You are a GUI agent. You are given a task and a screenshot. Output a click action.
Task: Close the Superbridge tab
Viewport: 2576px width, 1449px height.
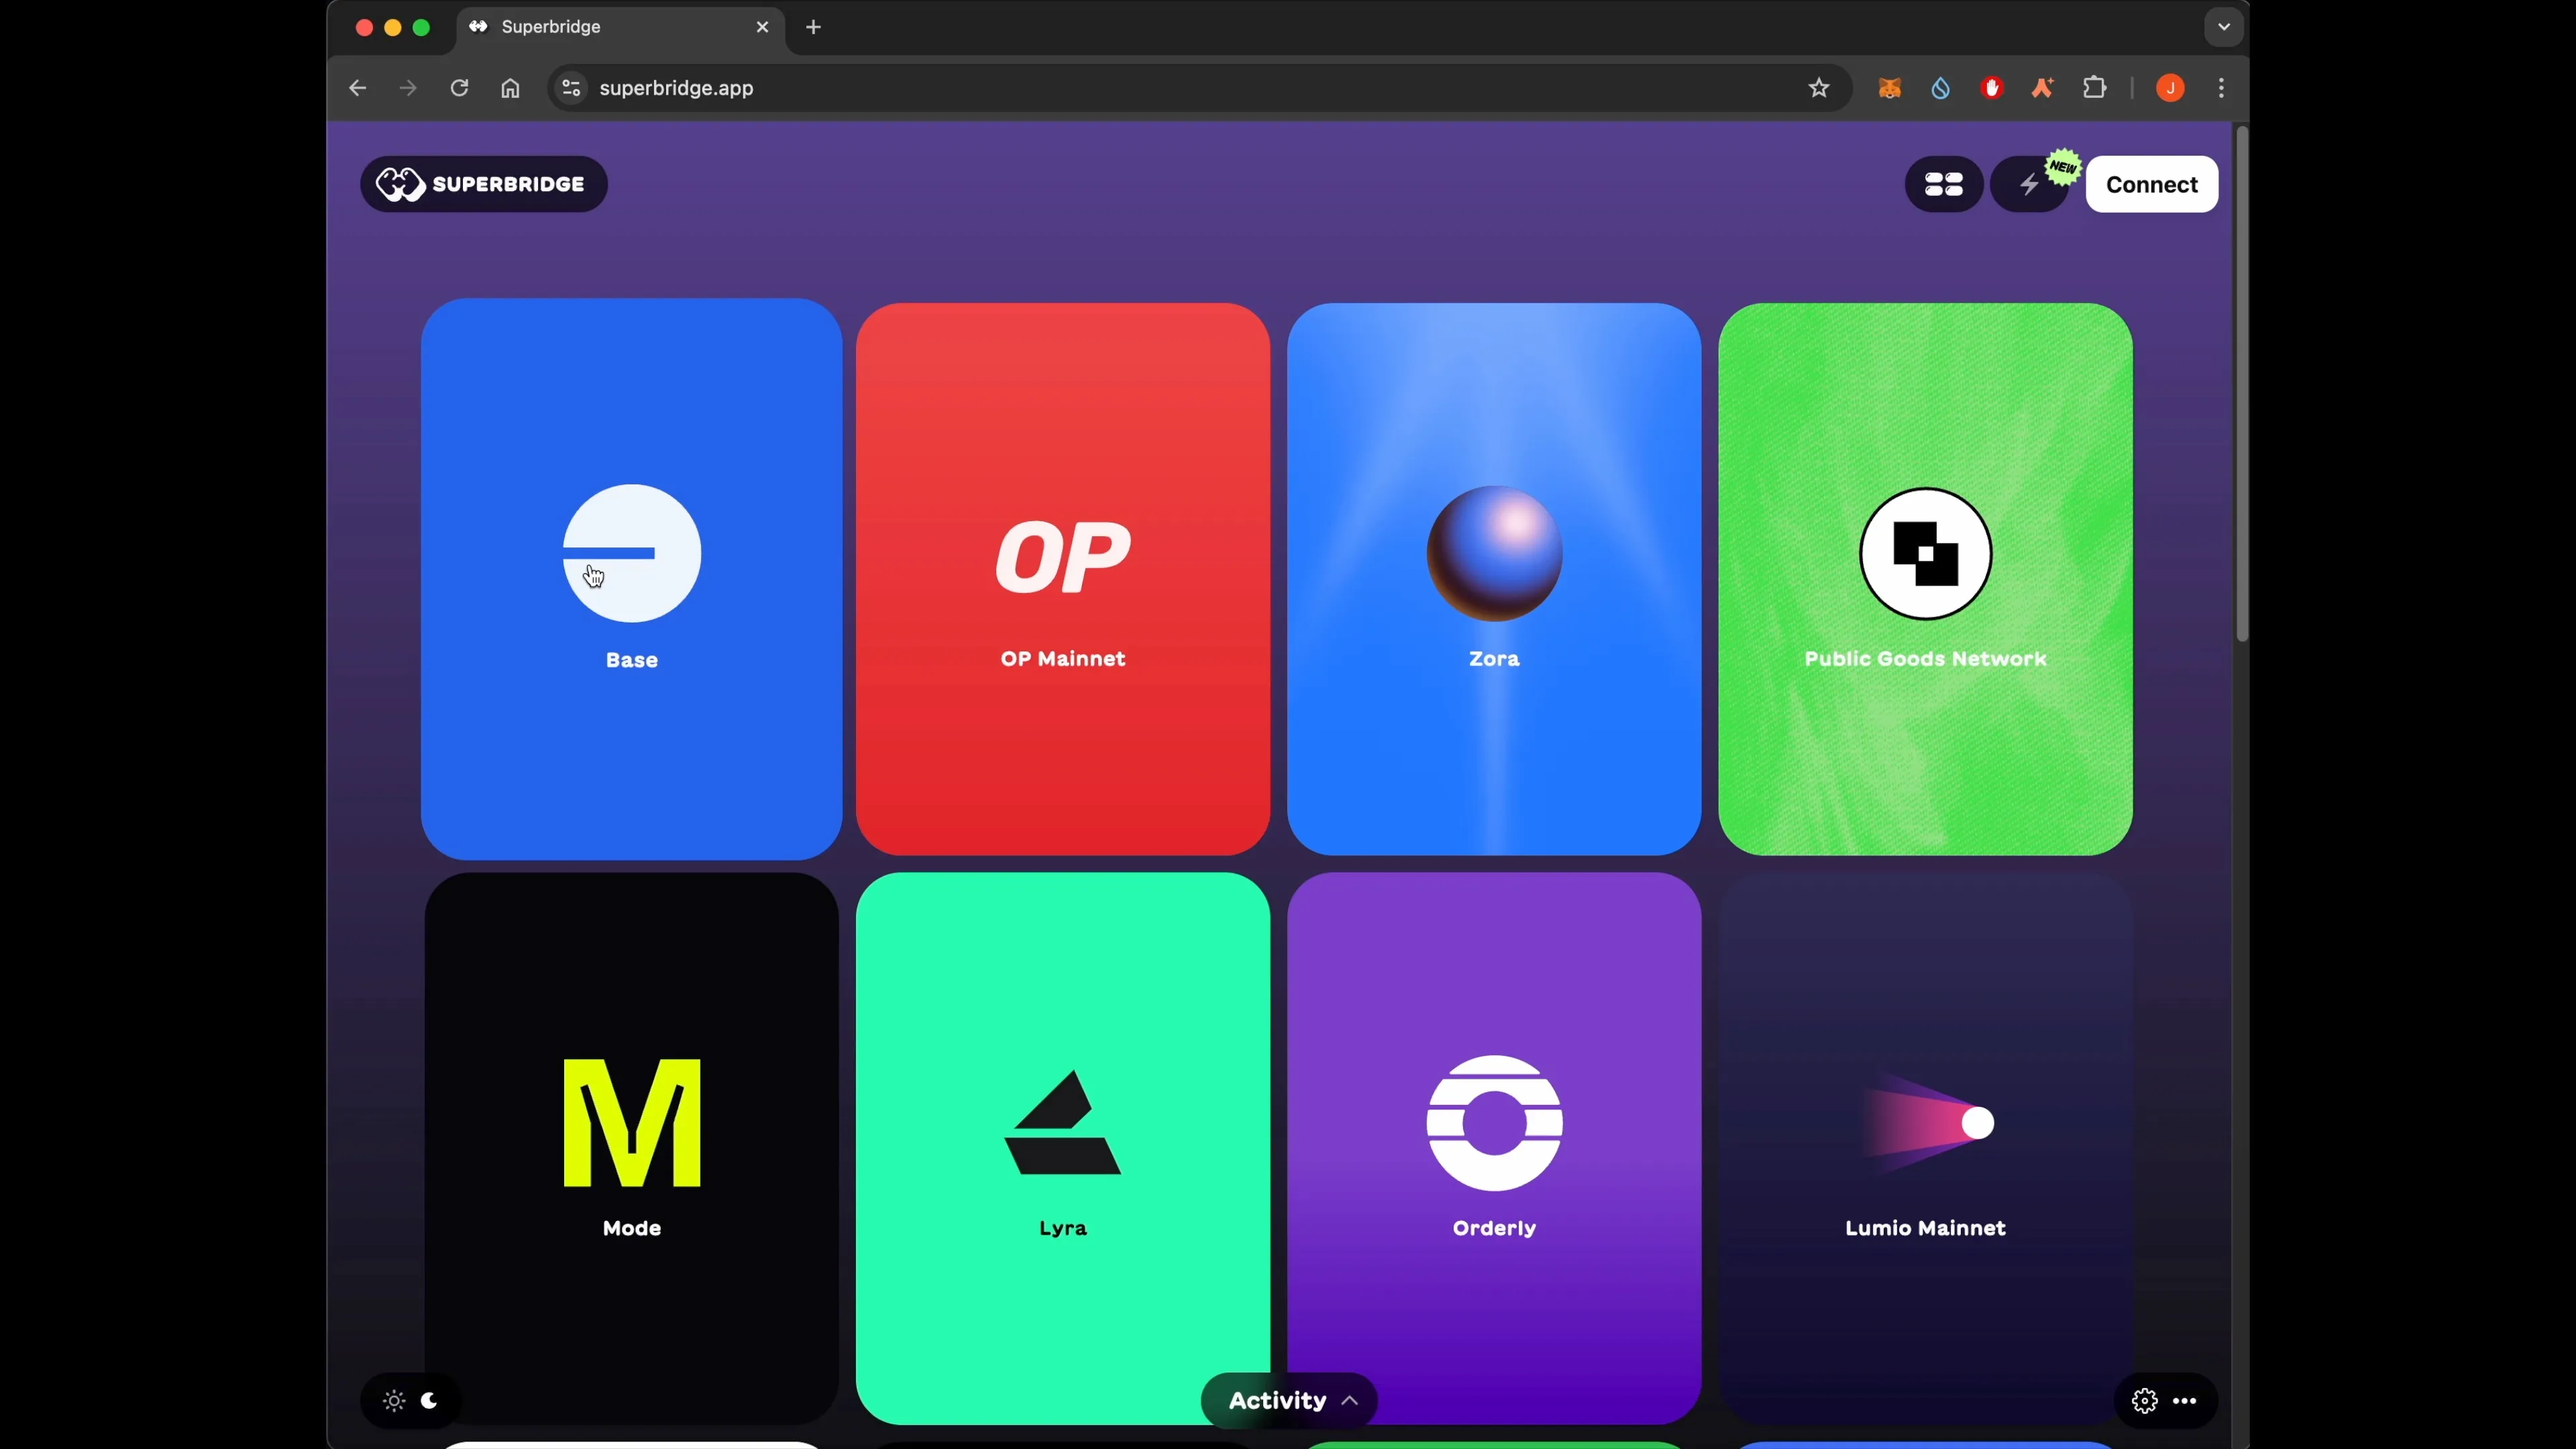click(x=762, y=27)
